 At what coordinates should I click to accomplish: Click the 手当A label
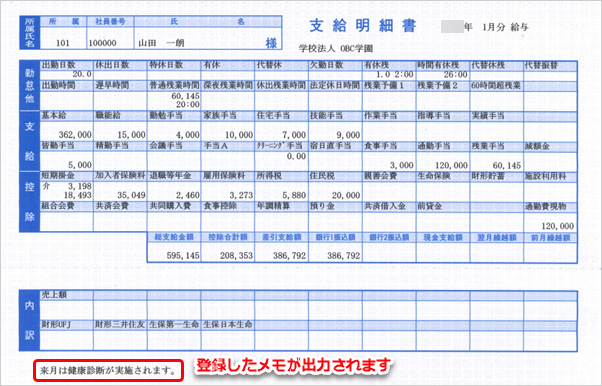click(x=215, y=146)
